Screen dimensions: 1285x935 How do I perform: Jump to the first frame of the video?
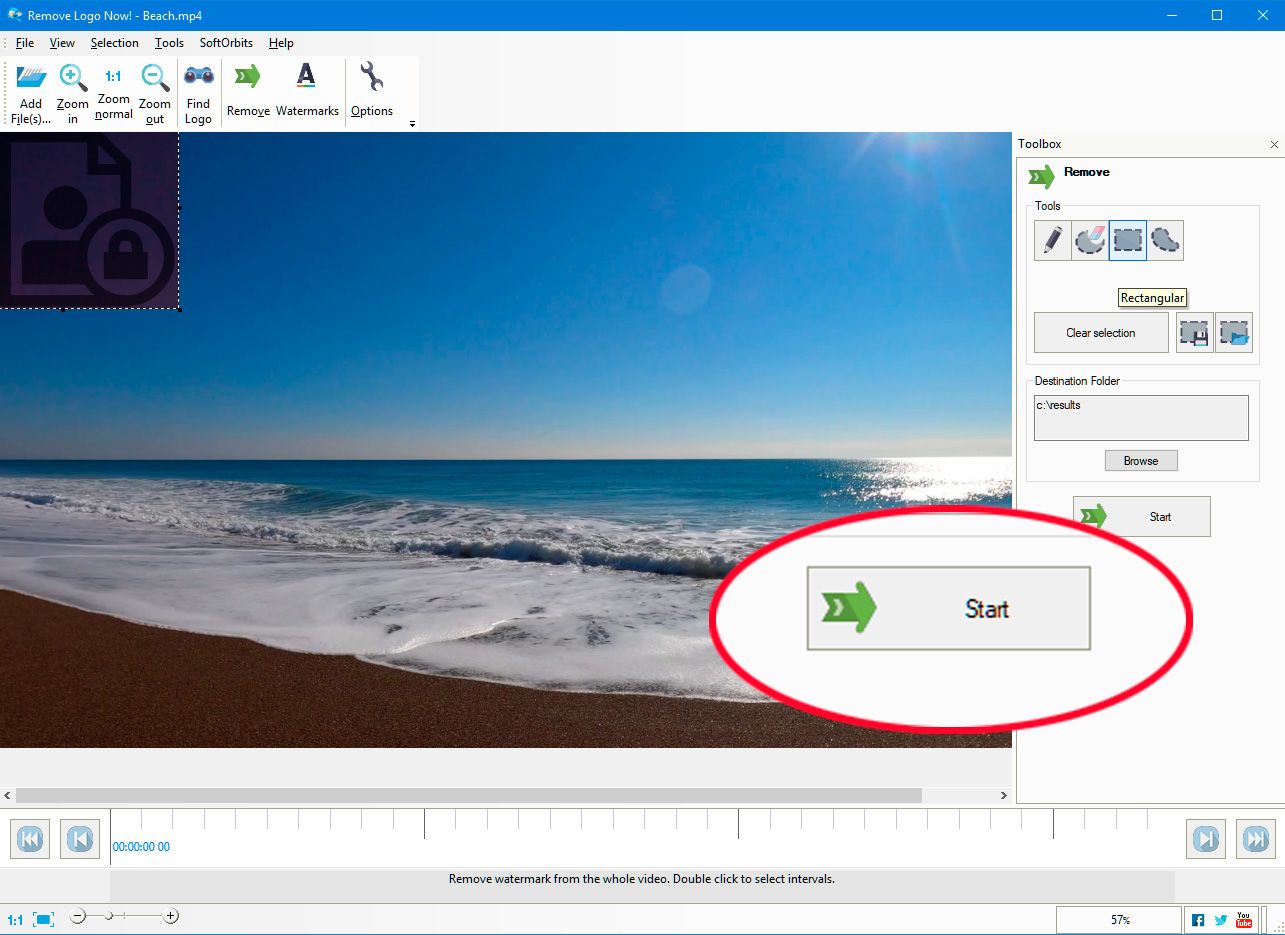(x=30, y=839)
